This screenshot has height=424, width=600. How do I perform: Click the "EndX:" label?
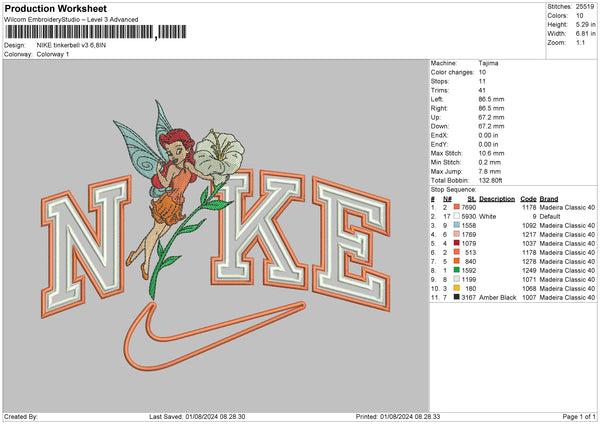(x=439, y=135)
